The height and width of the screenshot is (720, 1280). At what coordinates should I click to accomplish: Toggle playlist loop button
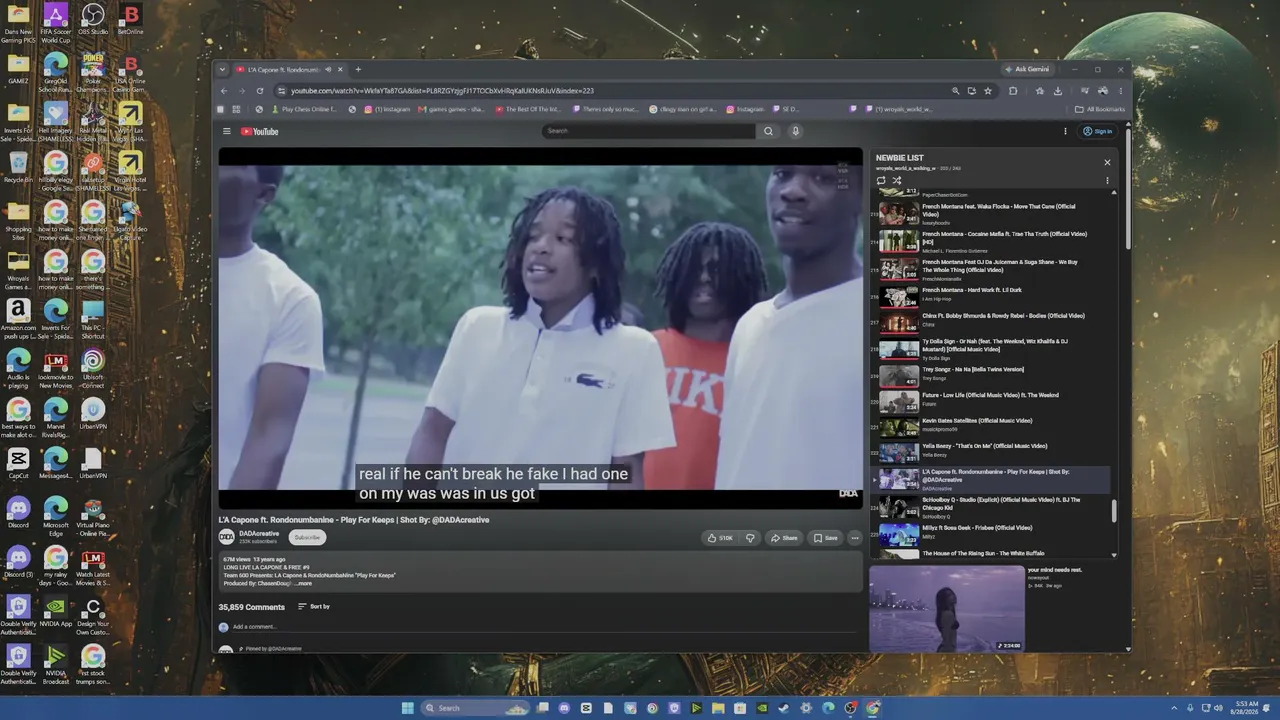point(881,181)
